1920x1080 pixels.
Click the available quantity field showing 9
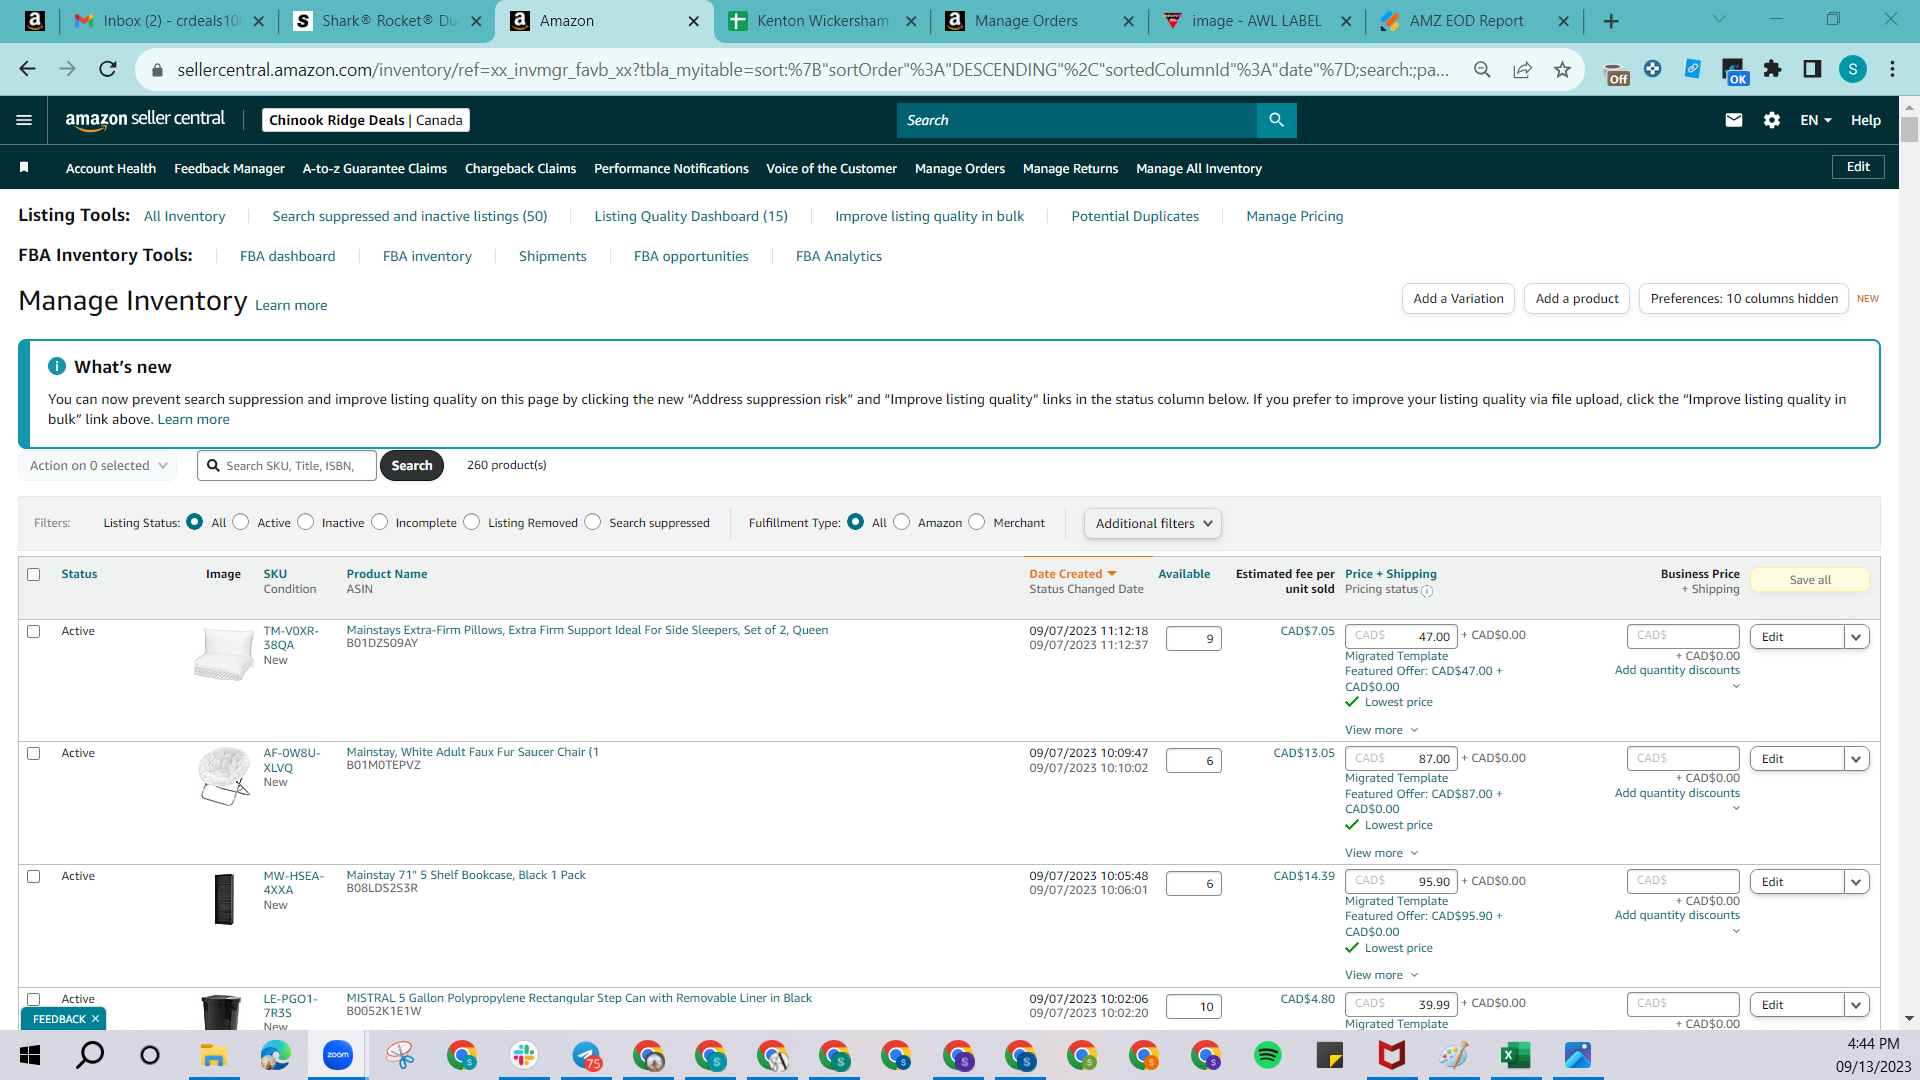tap(1193, 638)
